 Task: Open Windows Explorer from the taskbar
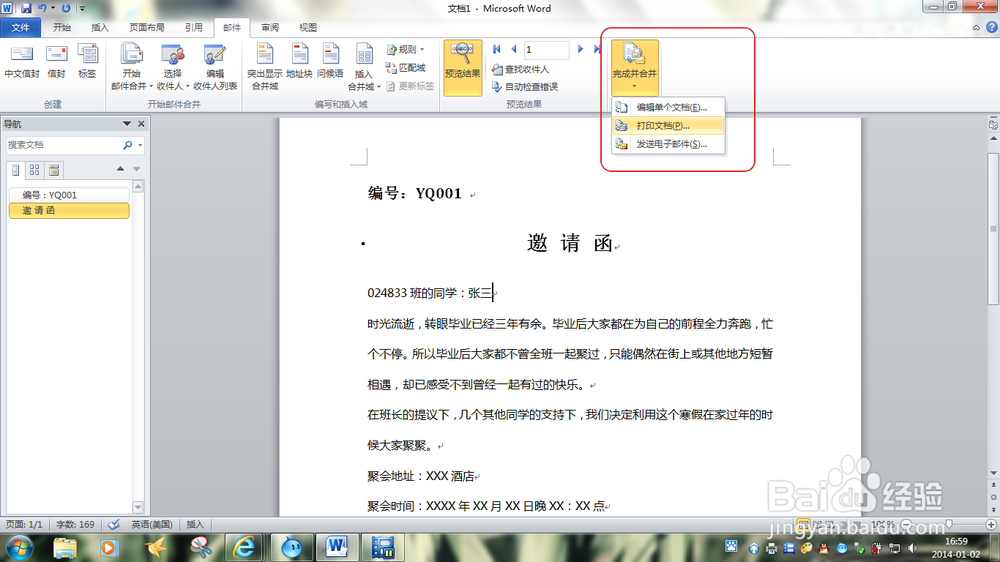pos(65,547)
